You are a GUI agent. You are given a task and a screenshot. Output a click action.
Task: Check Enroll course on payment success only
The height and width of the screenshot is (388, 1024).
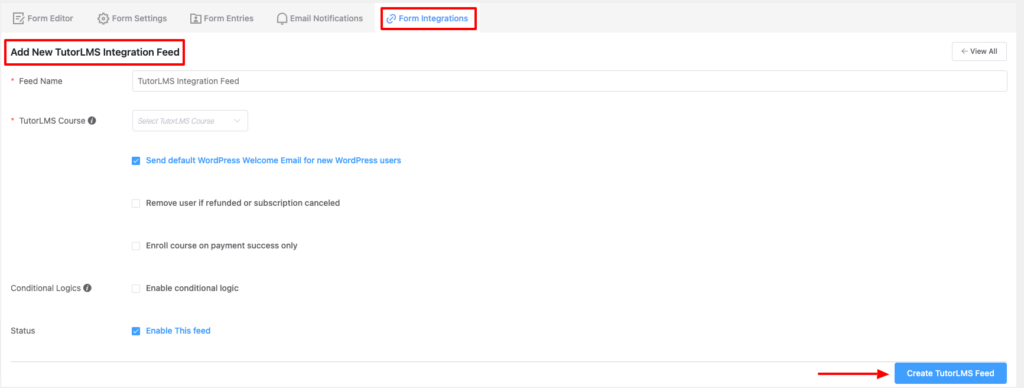tap(136, 246)
